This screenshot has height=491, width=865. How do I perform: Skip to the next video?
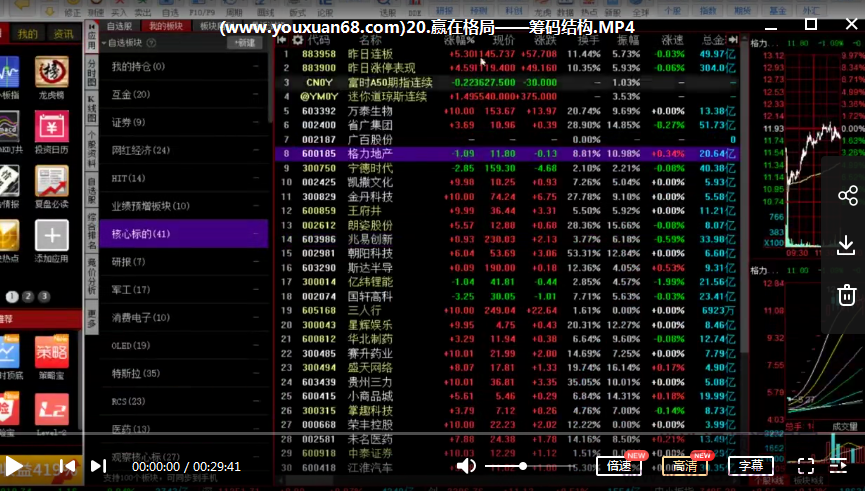pos(98,466)
